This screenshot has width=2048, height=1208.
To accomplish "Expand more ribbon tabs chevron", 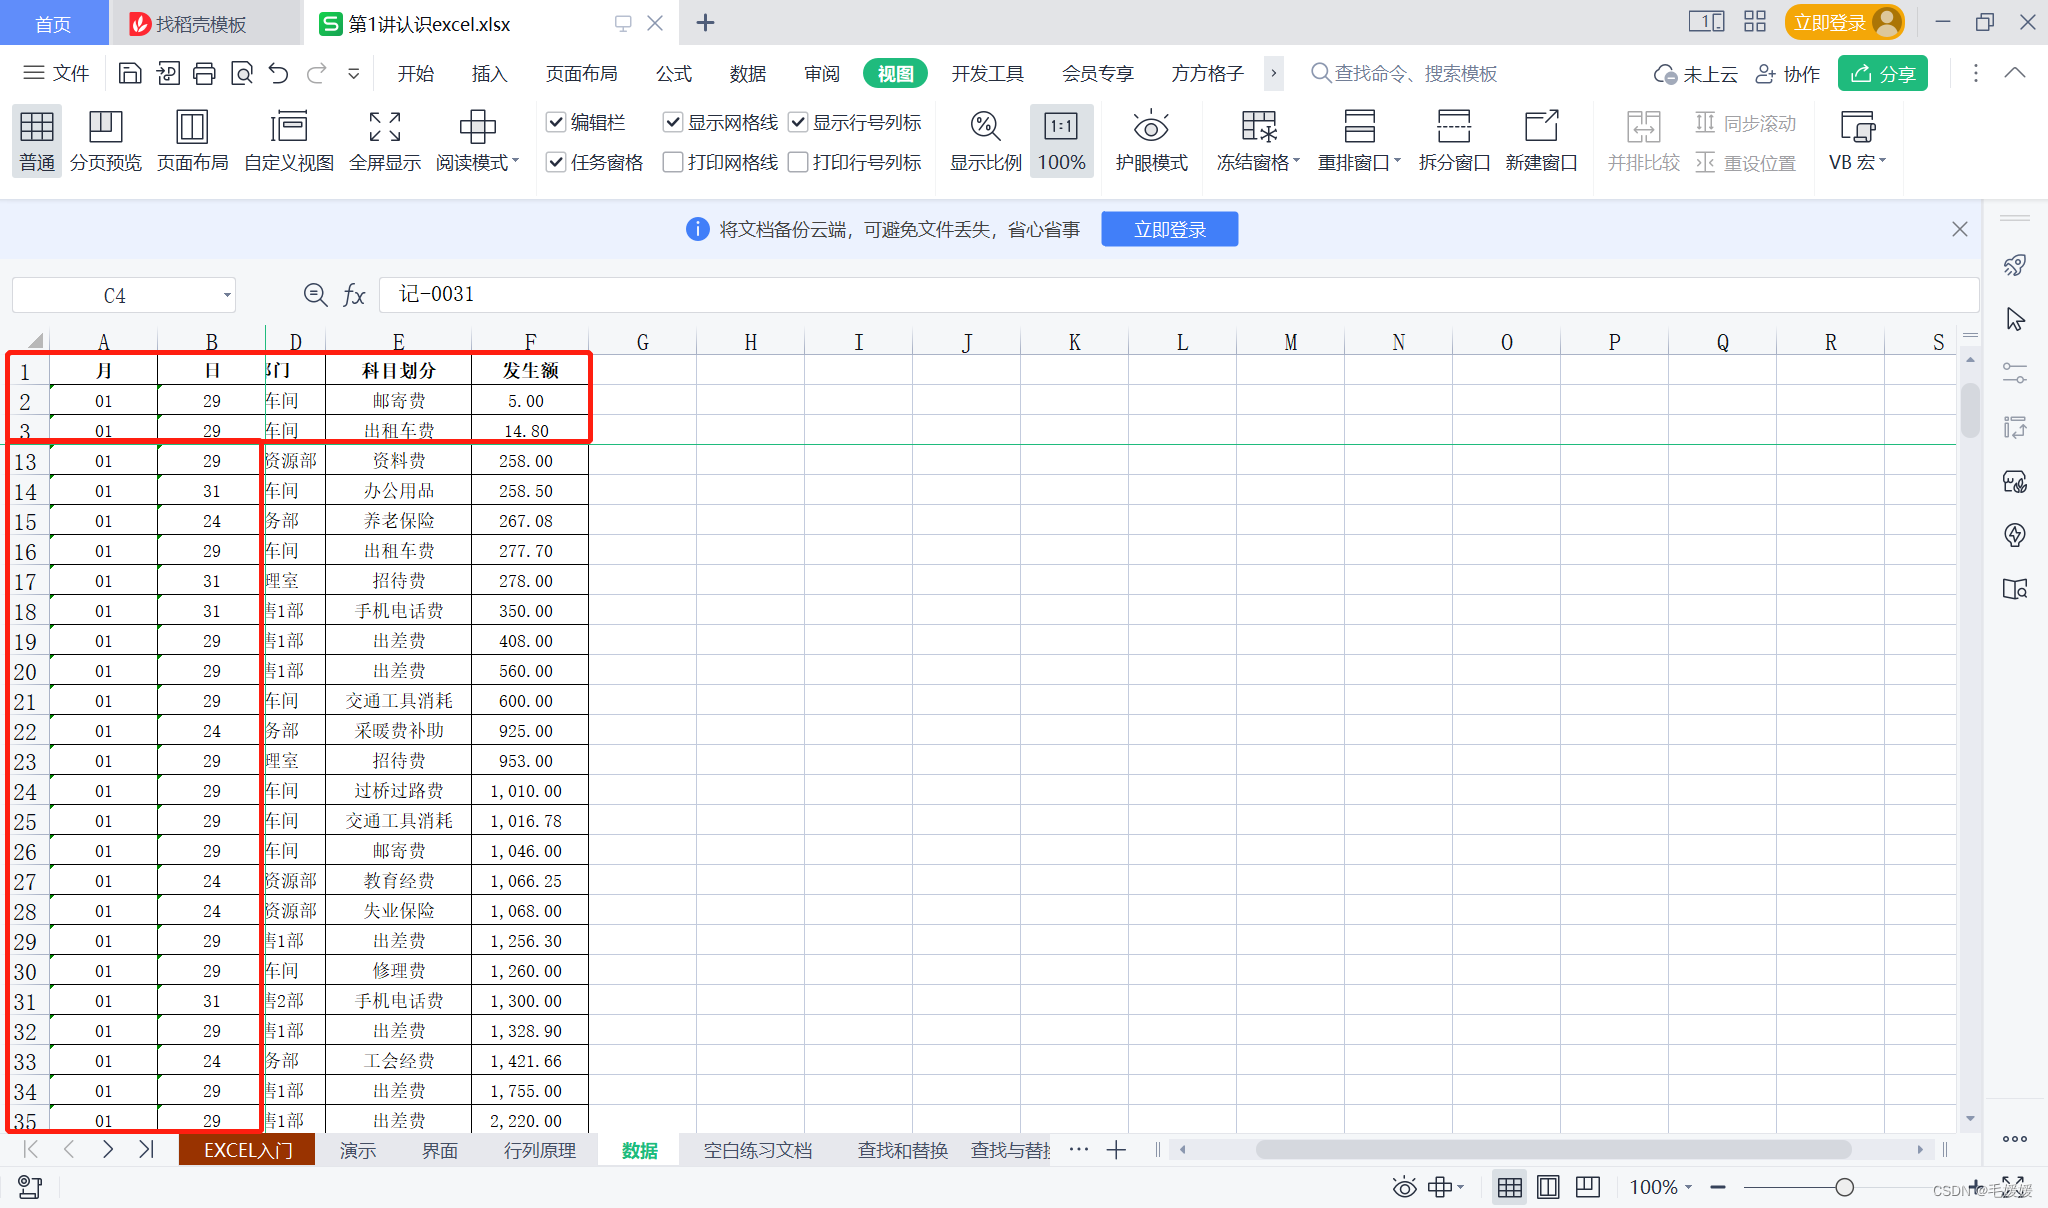I will pyautogui.click(x=1273, y=73).
